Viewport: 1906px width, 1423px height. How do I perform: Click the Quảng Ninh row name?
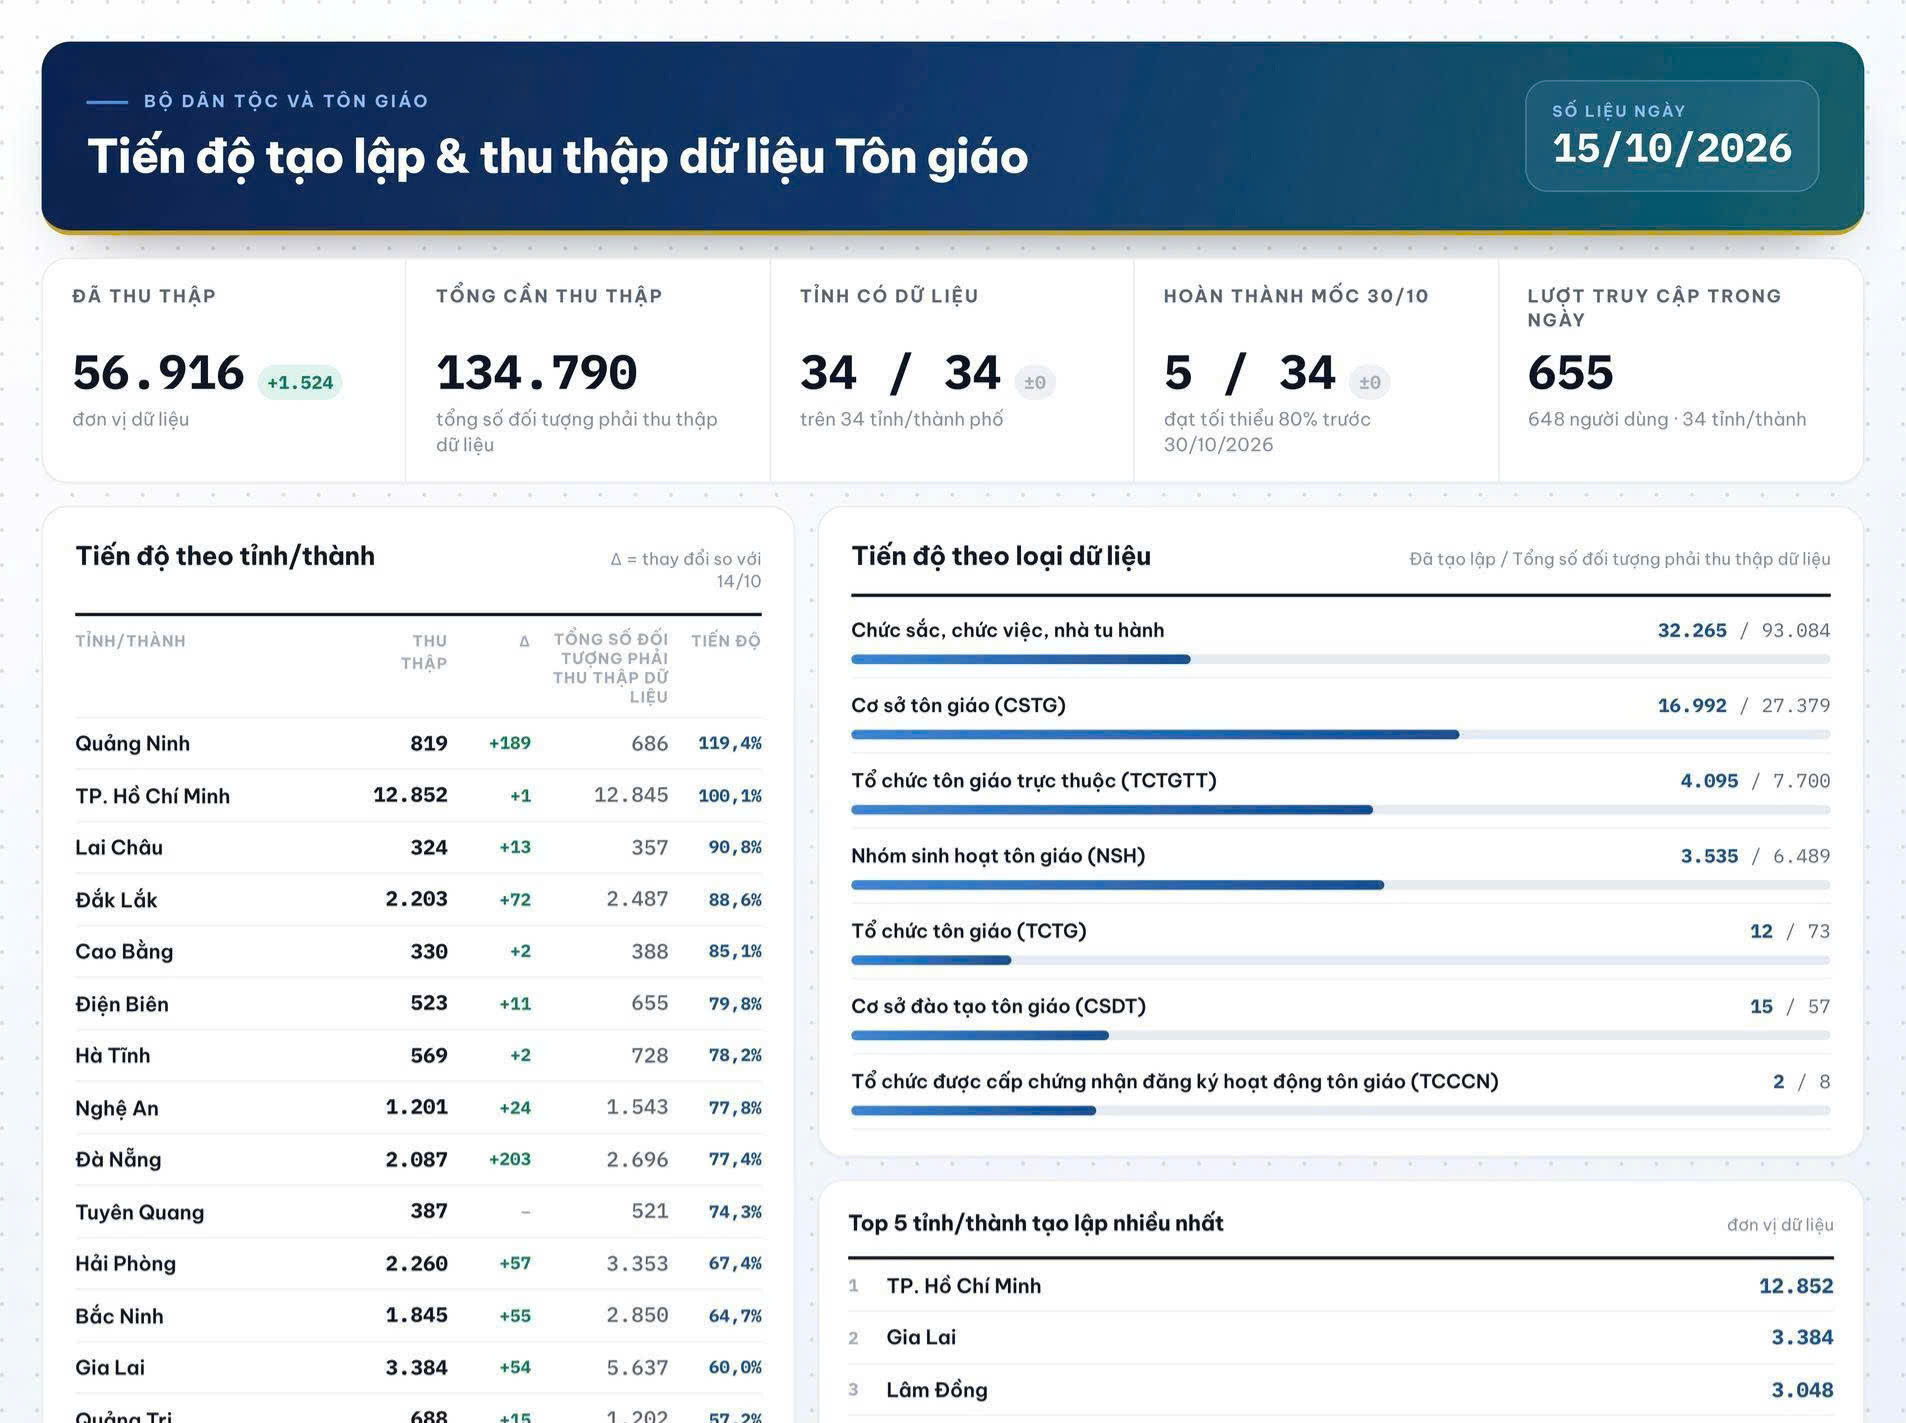pos(132,743)
